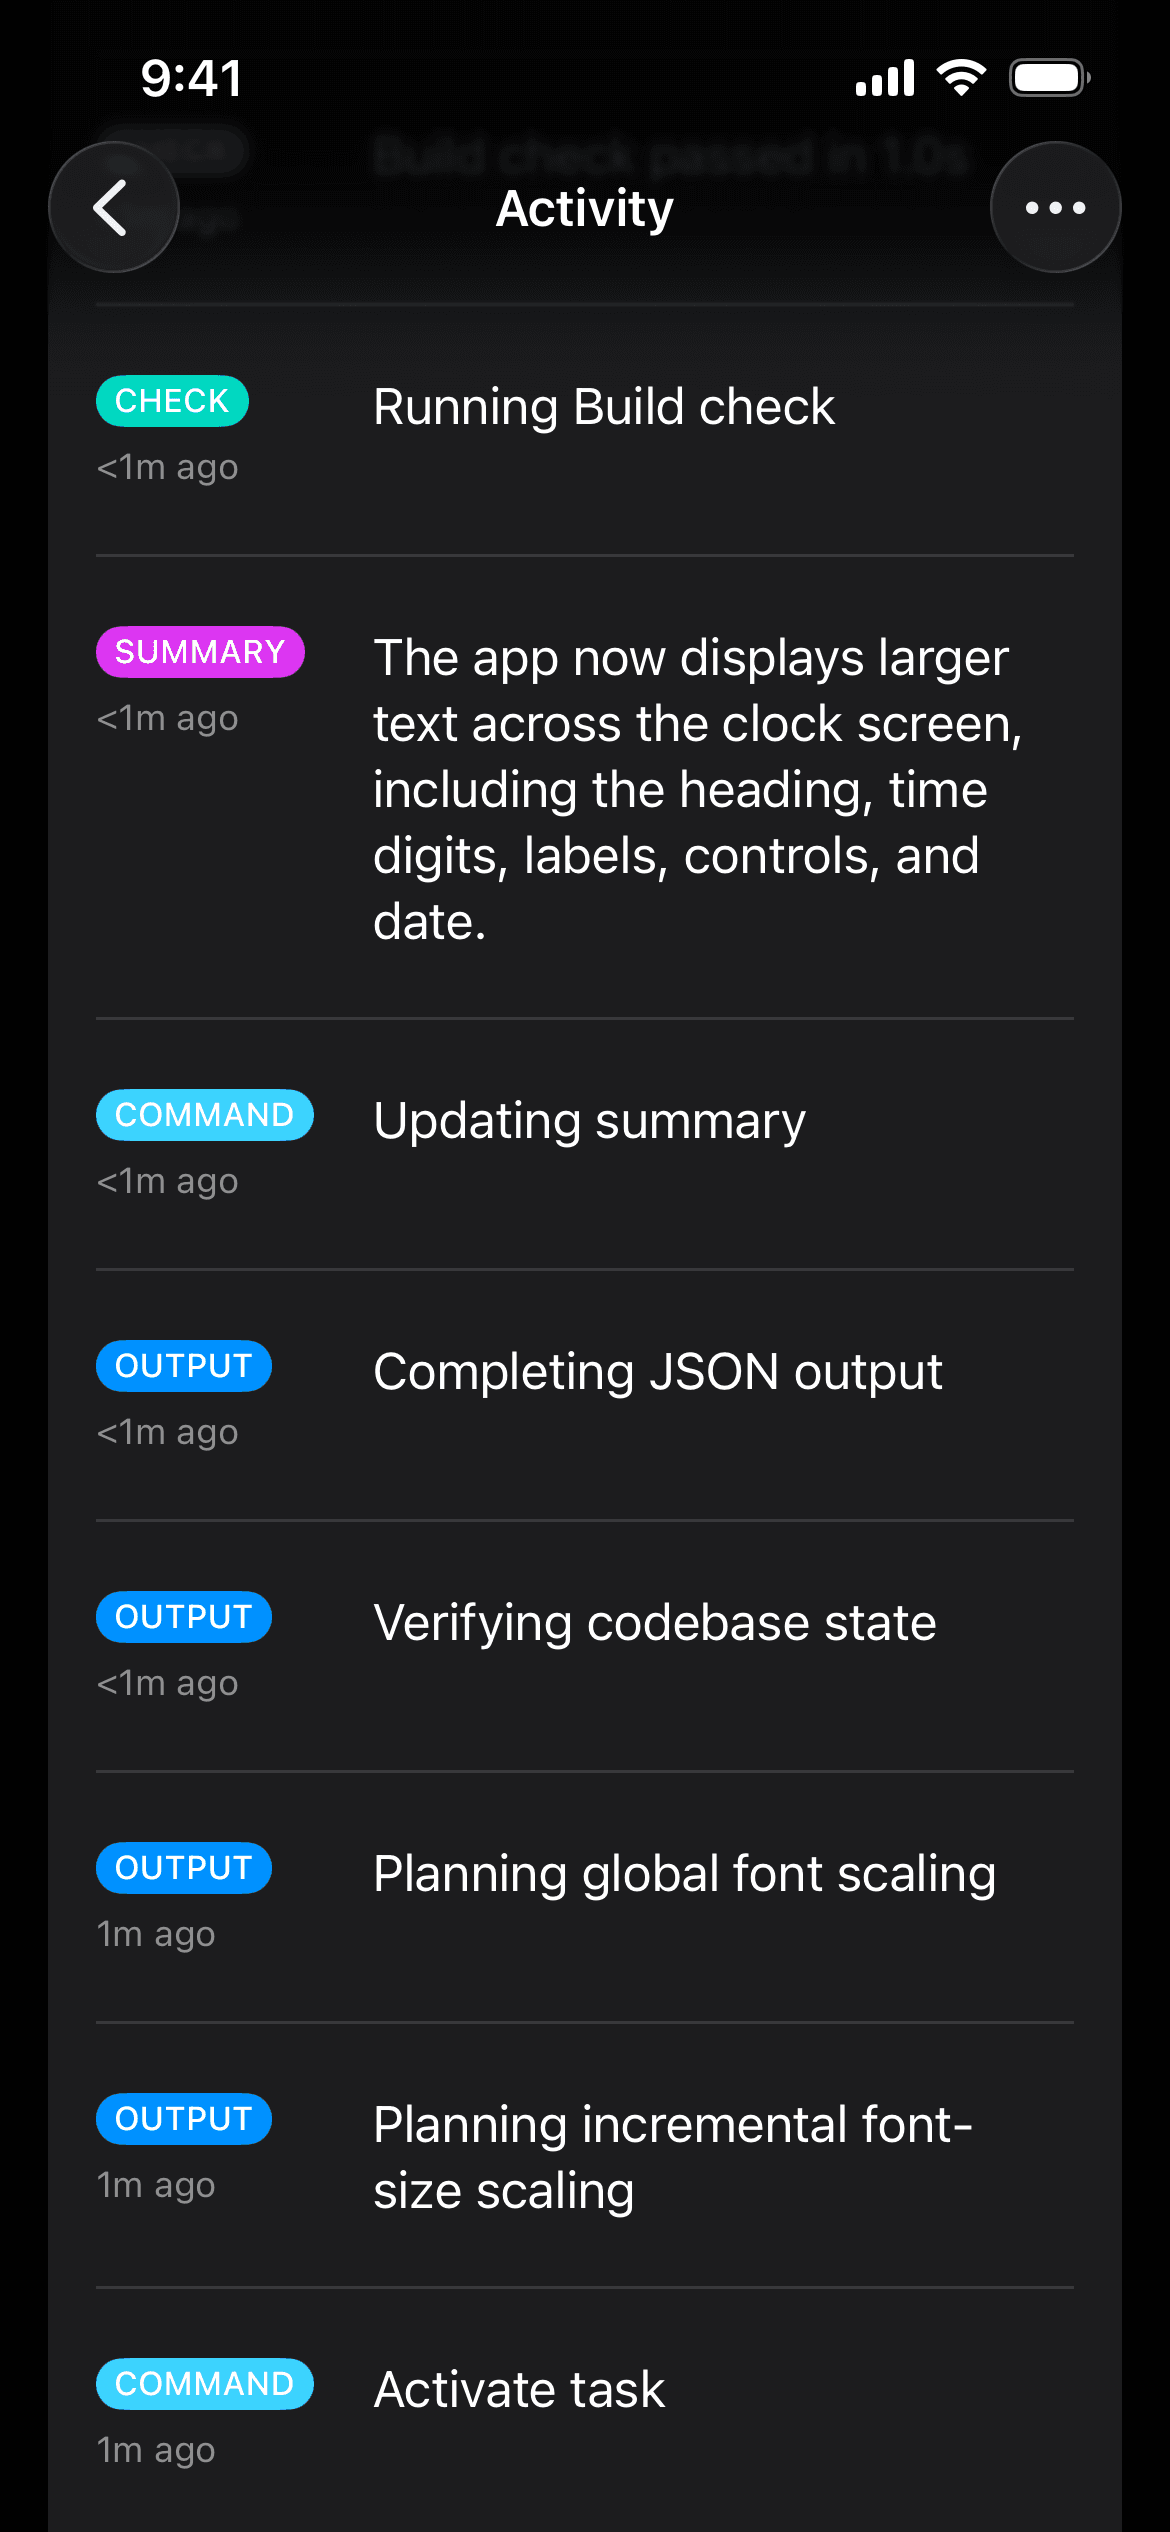
Task: Tap the Activity screen title
Action: tap(584, 208)
